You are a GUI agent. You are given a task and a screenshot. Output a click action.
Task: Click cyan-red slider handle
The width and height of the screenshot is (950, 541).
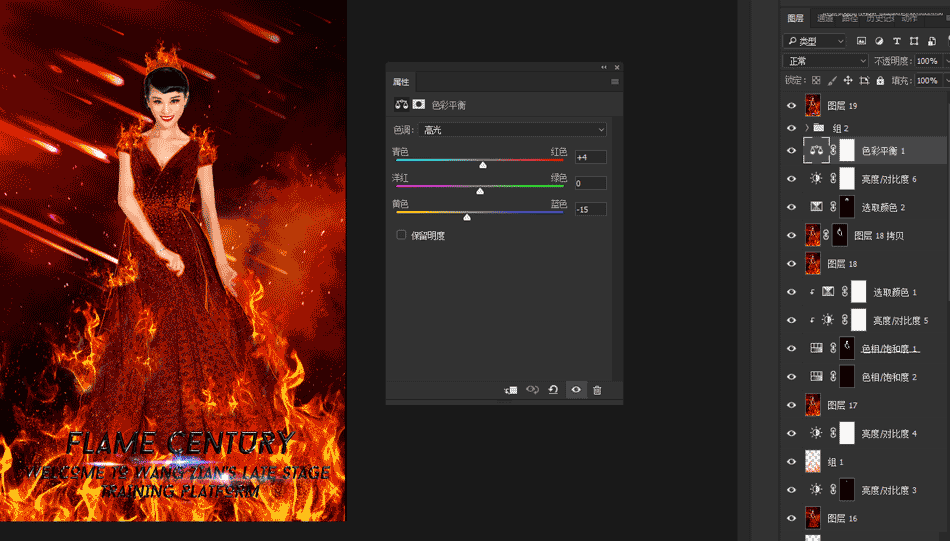click(483, 165)
